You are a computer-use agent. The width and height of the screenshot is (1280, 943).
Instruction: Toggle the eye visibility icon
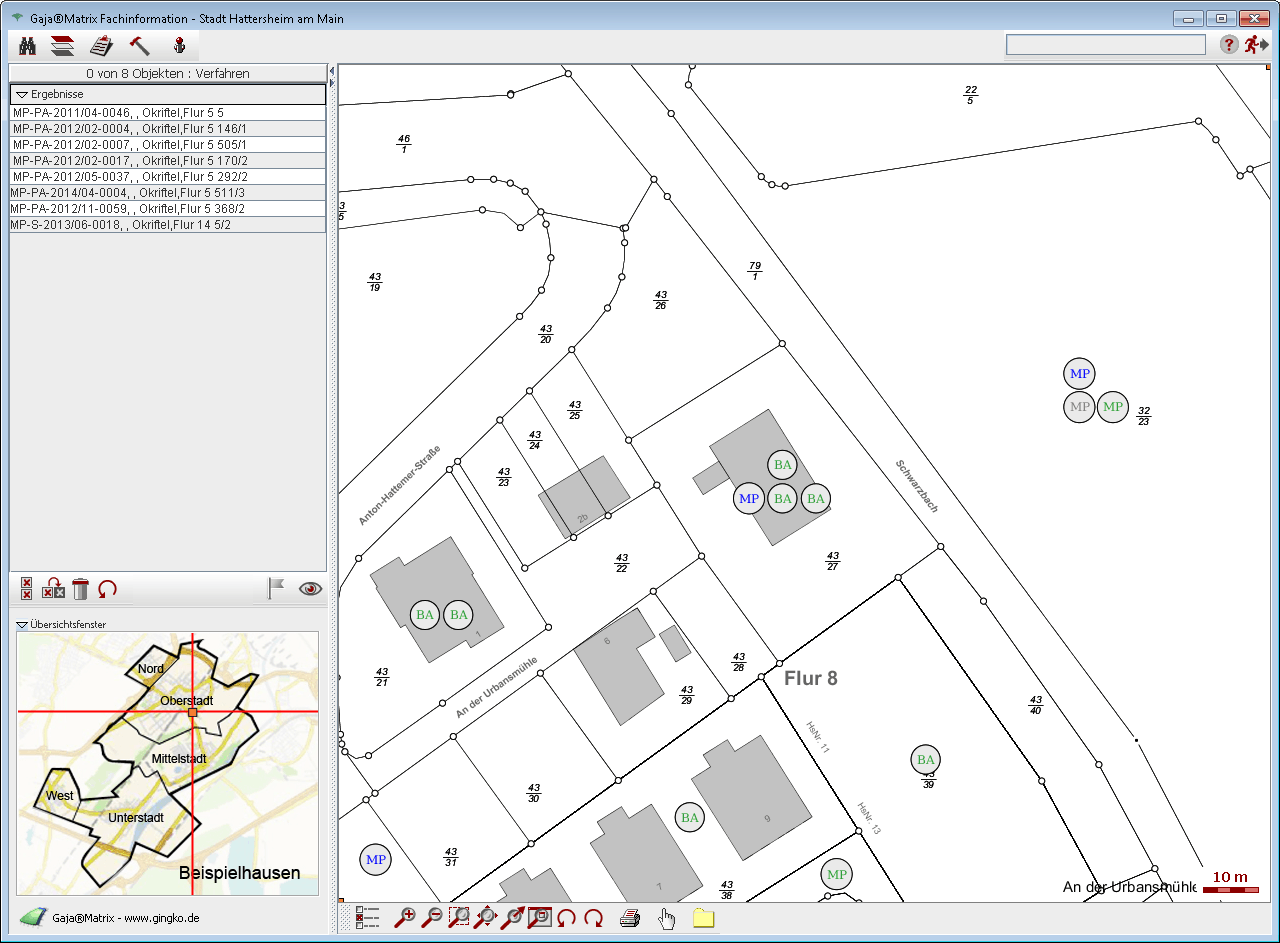pos(310,589)
